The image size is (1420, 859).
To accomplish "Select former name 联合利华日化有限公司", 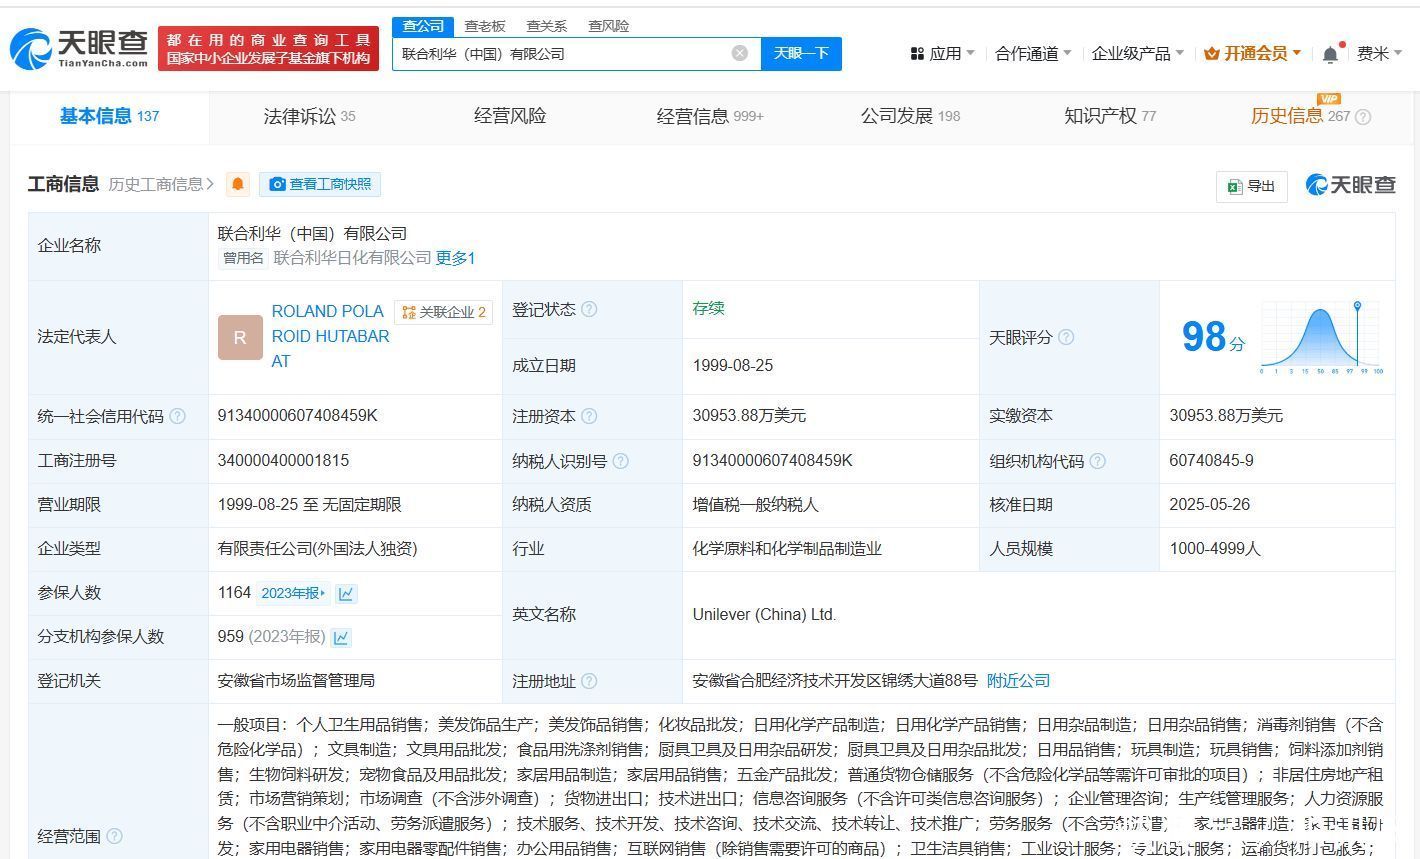I will click(352, 258).
